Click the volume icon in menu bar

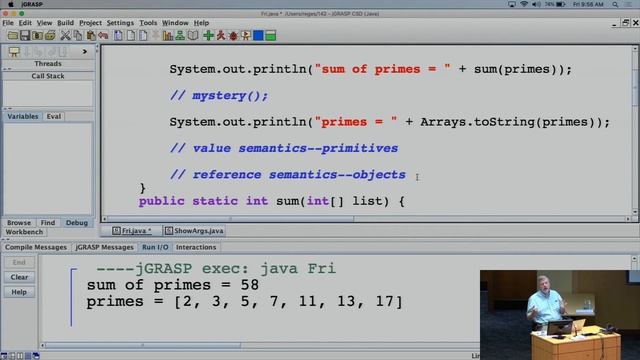[536, 4]
